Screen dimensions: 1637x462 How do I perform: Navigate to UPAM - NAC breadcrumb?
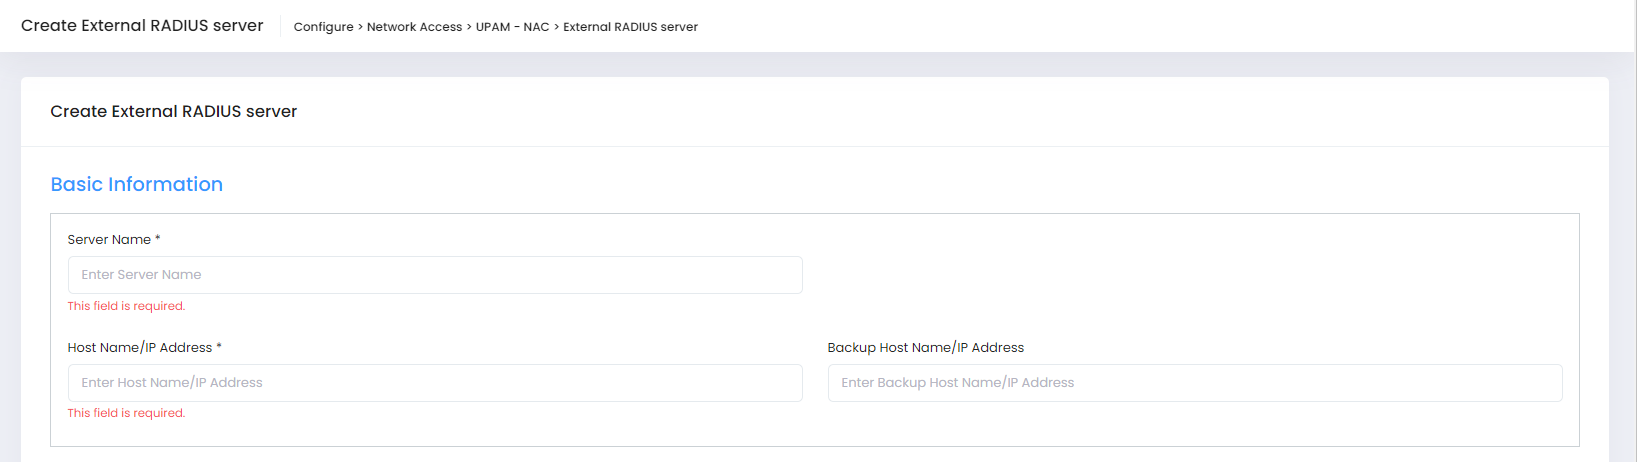[x=512, y=27]
